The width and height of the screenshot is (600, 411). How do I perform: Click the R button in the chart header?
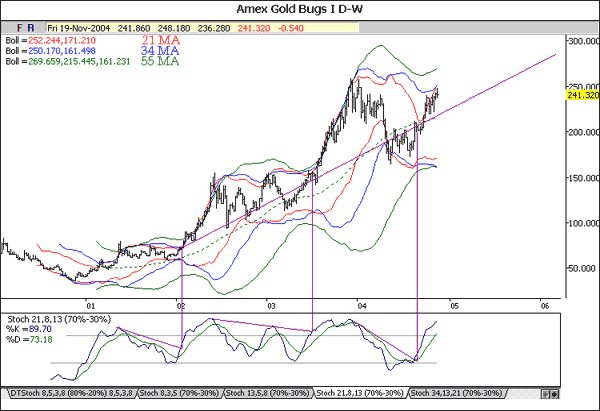[x=31, y=28]
